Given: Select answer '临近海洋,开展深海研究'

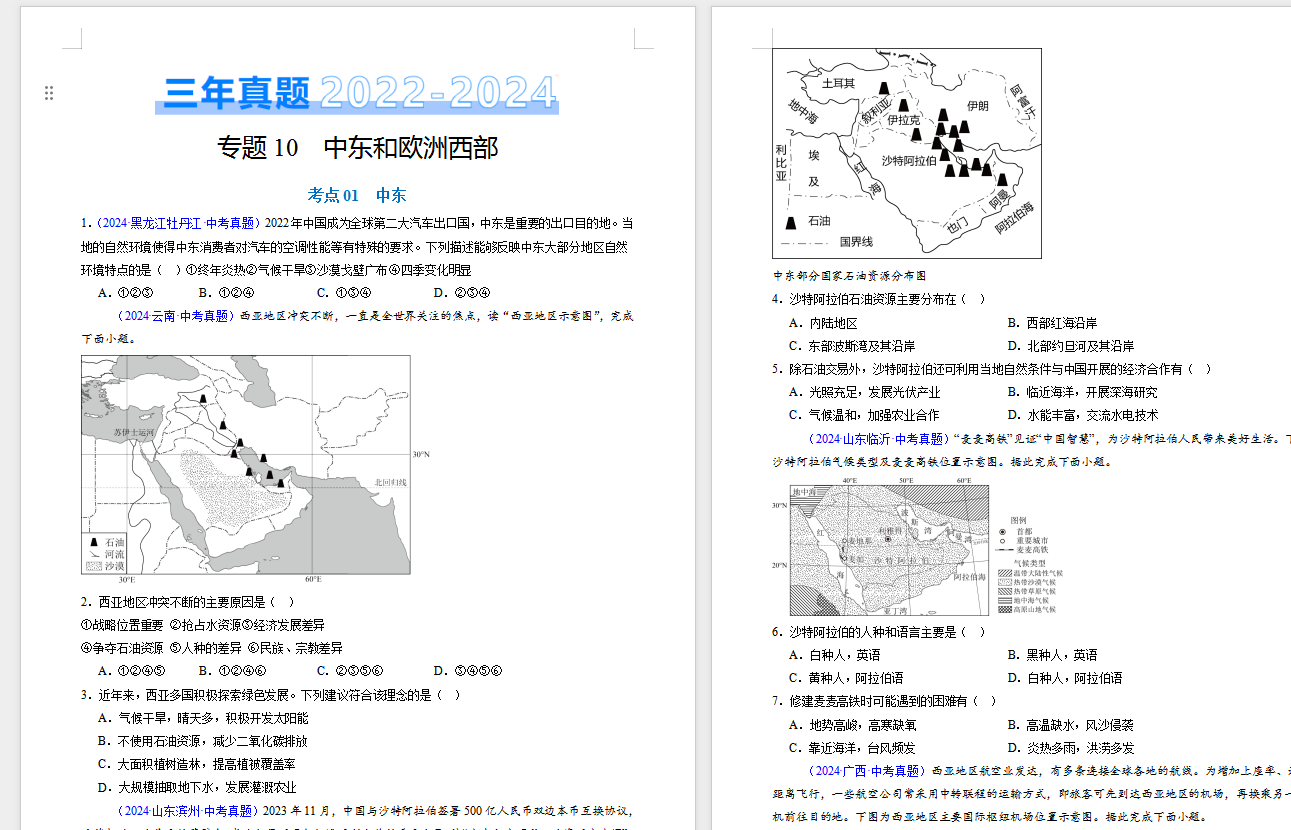Looking at the screenshot, I should [x=1083, y=392].
